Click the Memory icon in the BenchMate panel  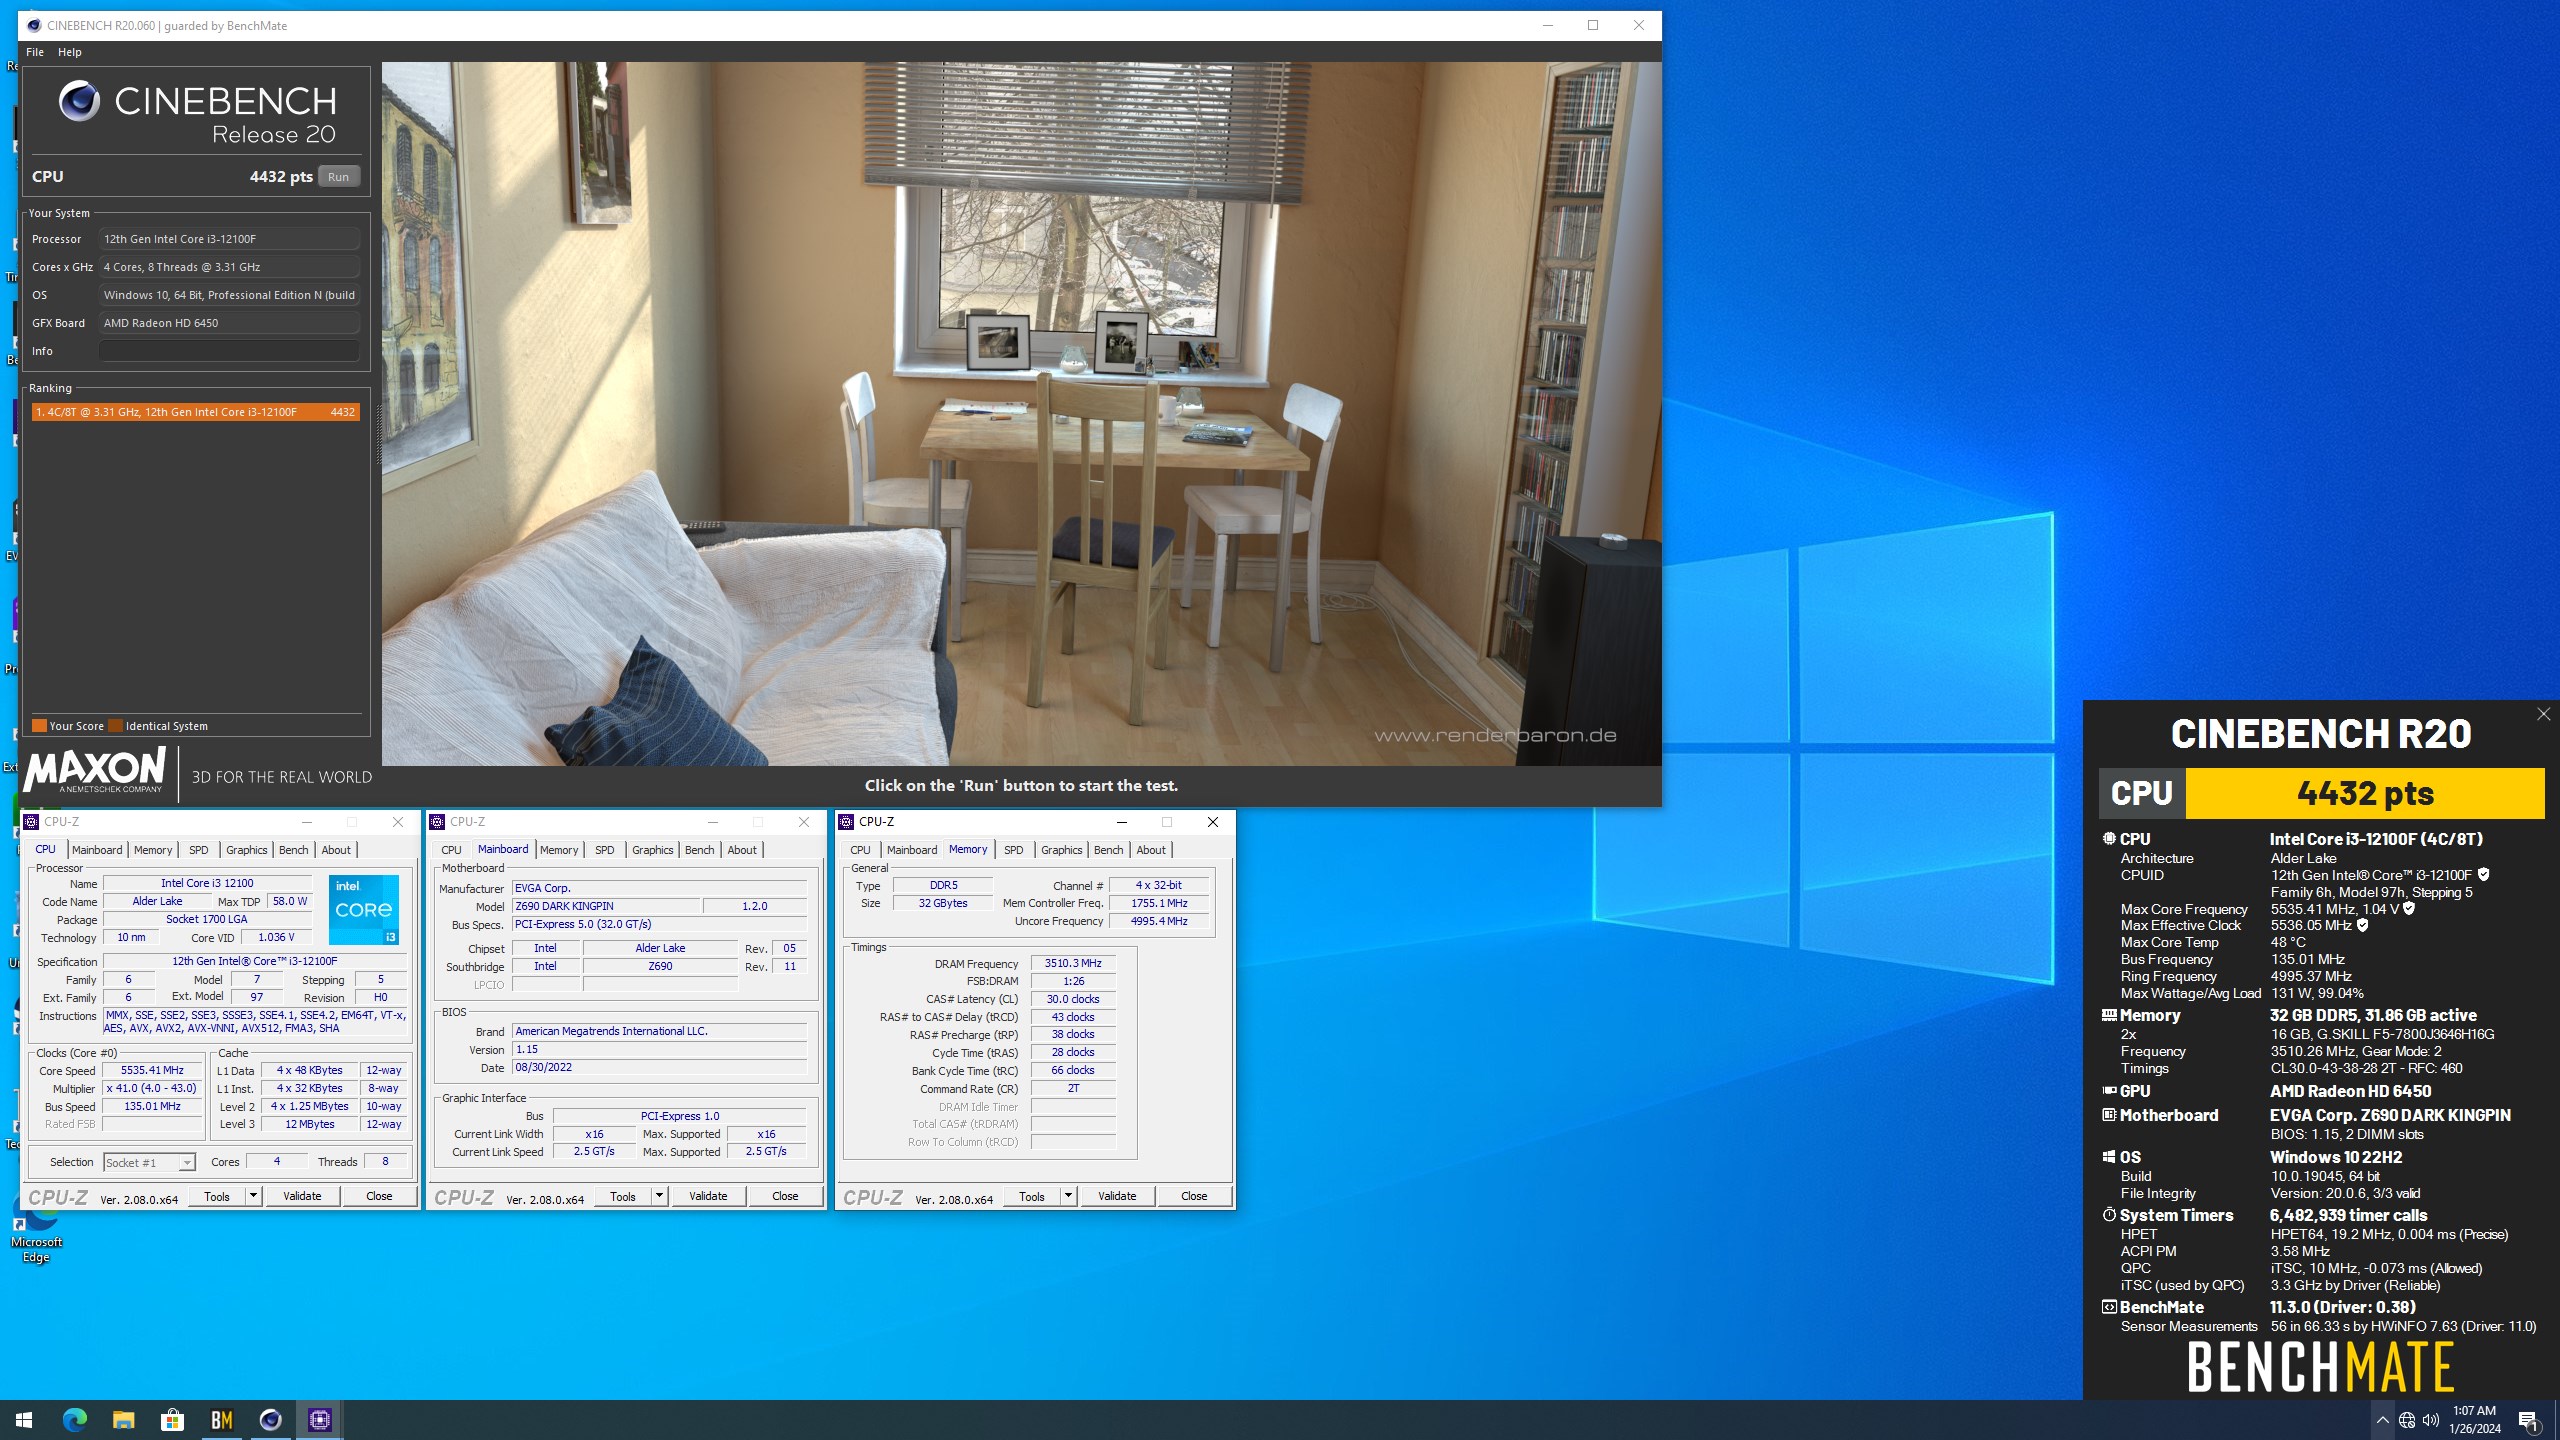pos(2109,1015)
